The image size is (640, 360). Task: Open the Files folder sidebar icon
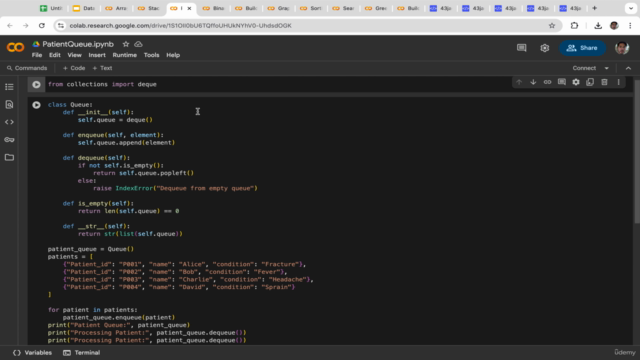point(9,157)
